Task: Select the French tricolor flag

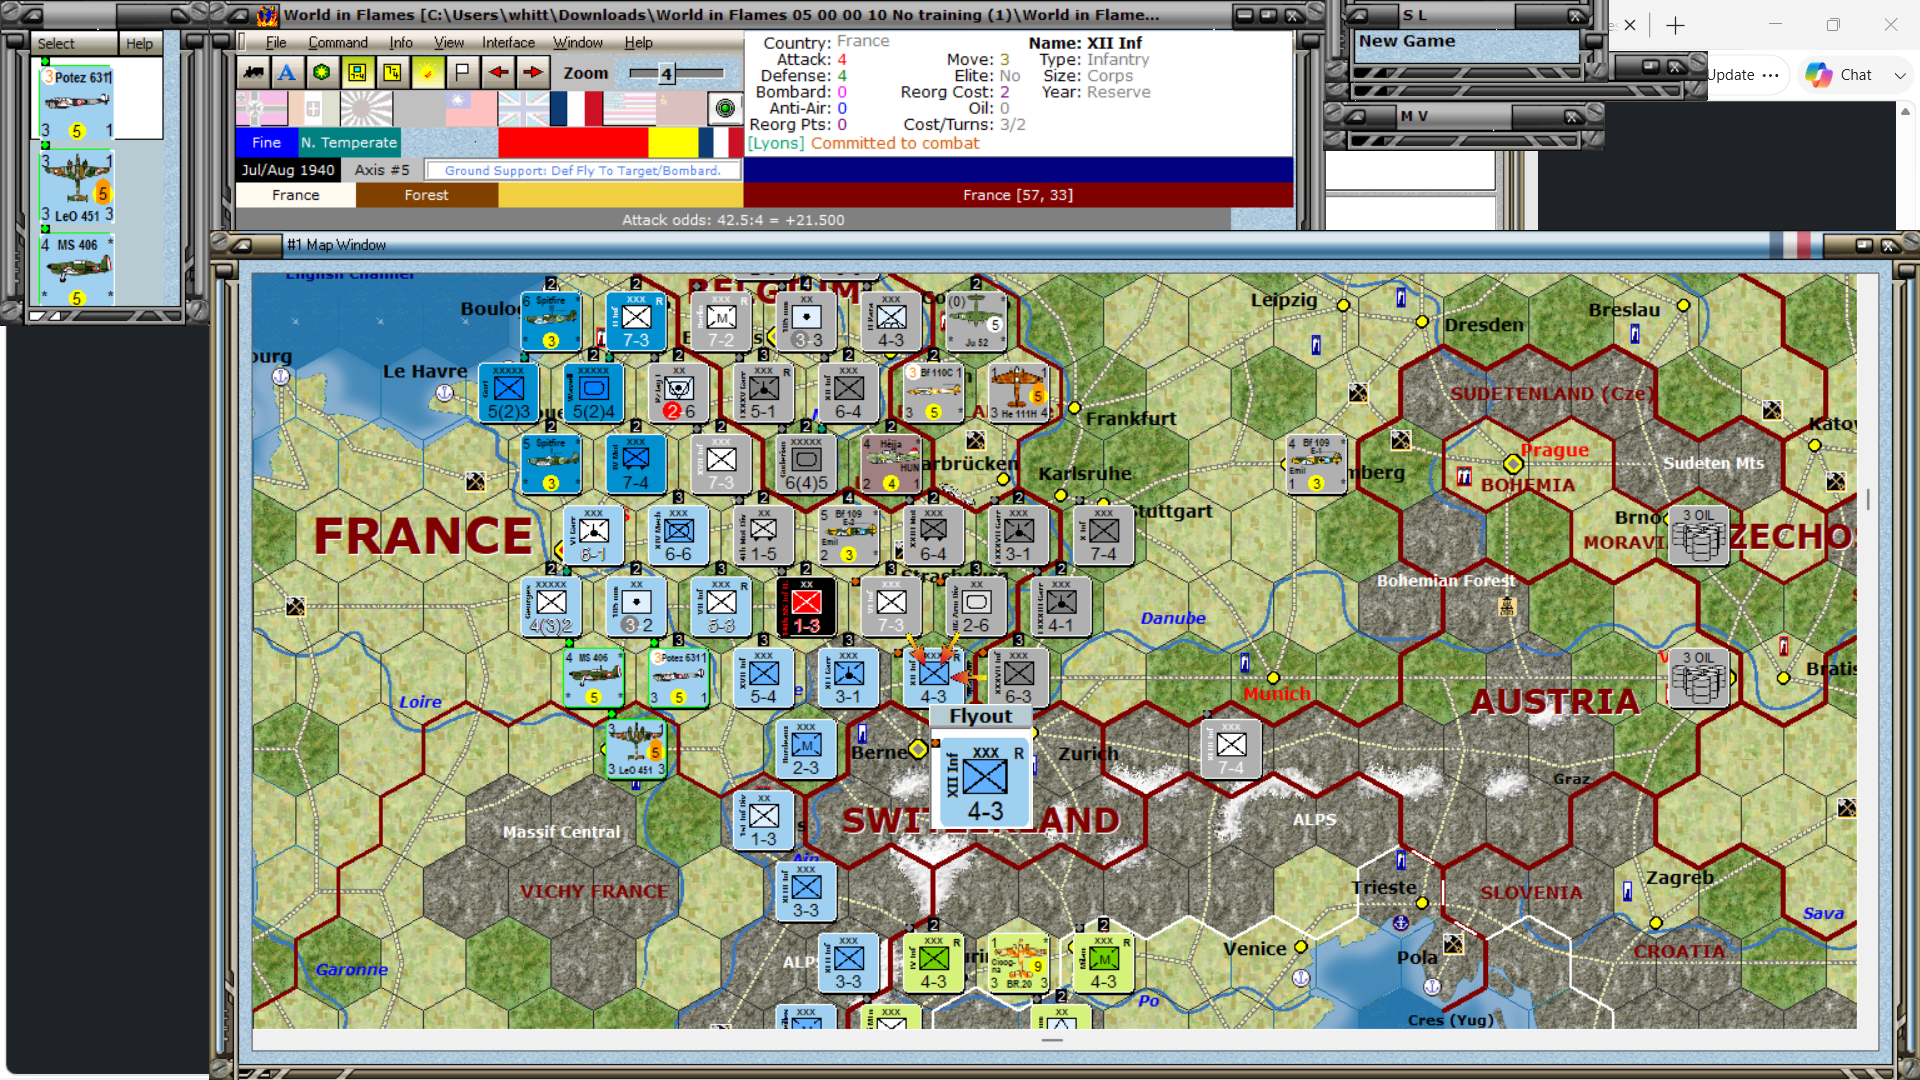Action: click(575, 108)
